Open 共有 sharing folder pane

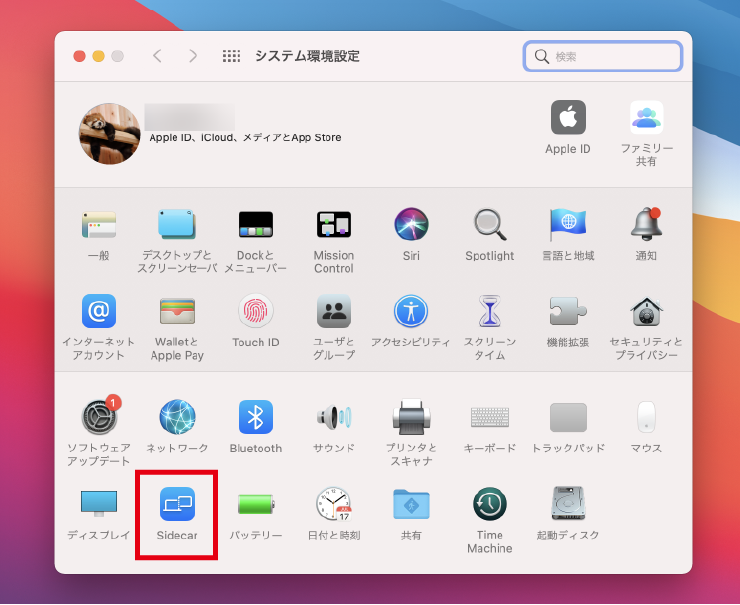pyautogui.click(x=411, y=504)
